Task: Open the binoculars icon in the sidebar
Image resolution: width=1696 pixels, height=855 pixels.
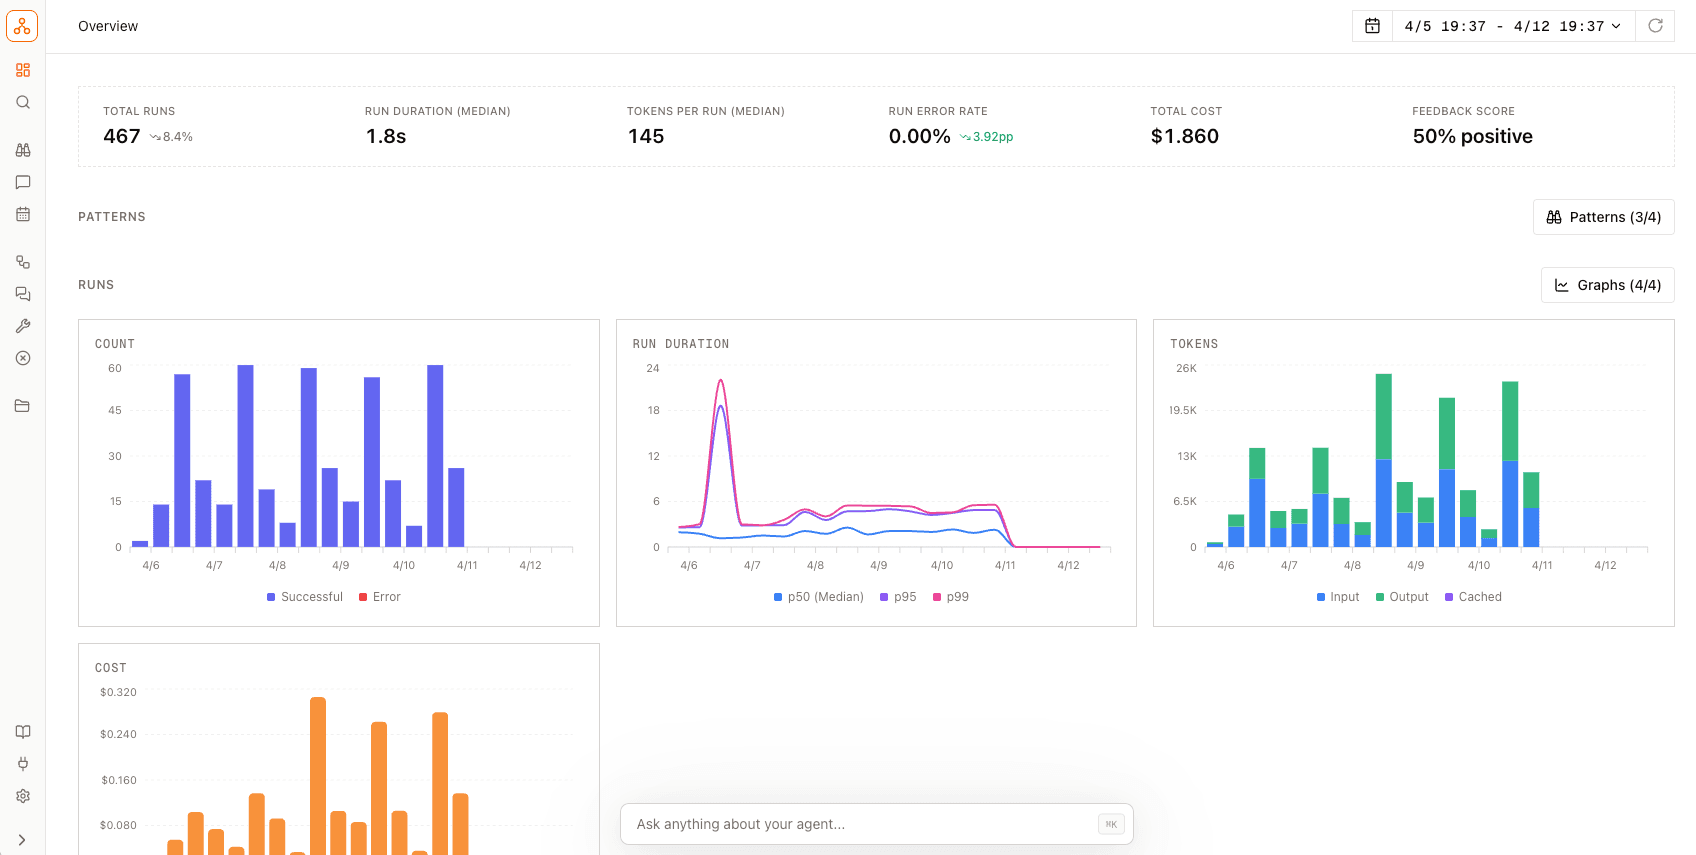Action: tap(23, 150)
